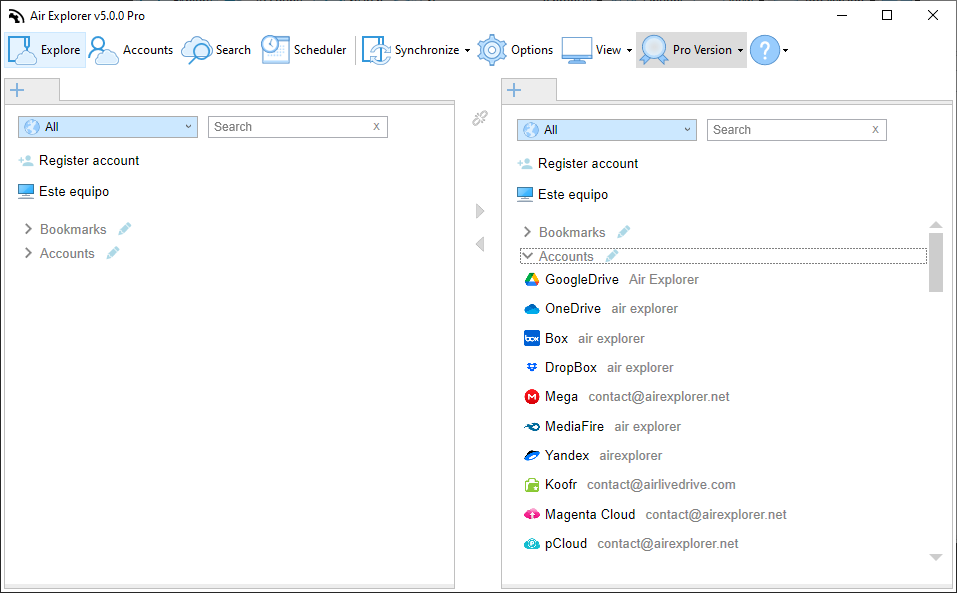Viewport: 957px width, 593px height.
Task: Open left pane All filter dropdown
Action: point(108,127)
